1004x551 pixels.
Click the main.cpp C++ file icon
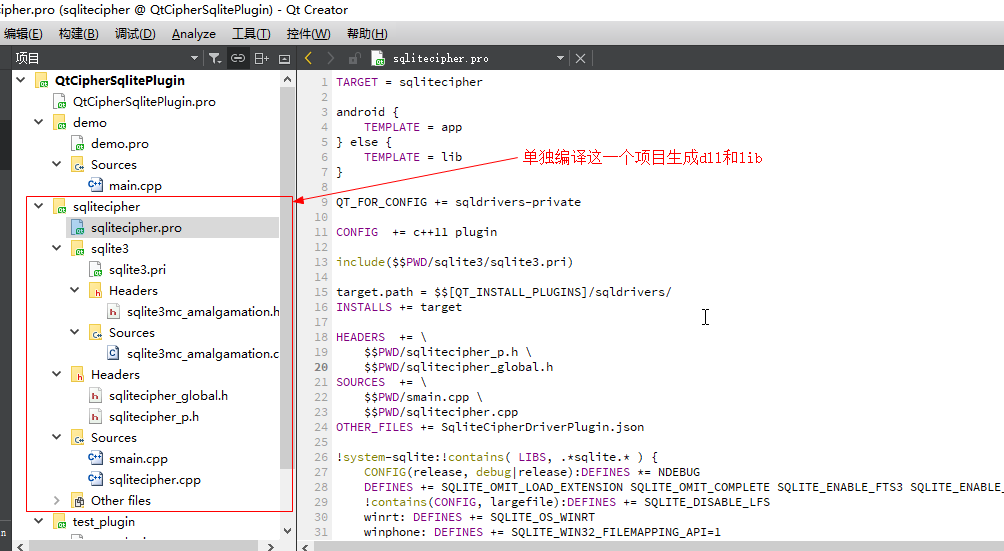pos(95,186)
